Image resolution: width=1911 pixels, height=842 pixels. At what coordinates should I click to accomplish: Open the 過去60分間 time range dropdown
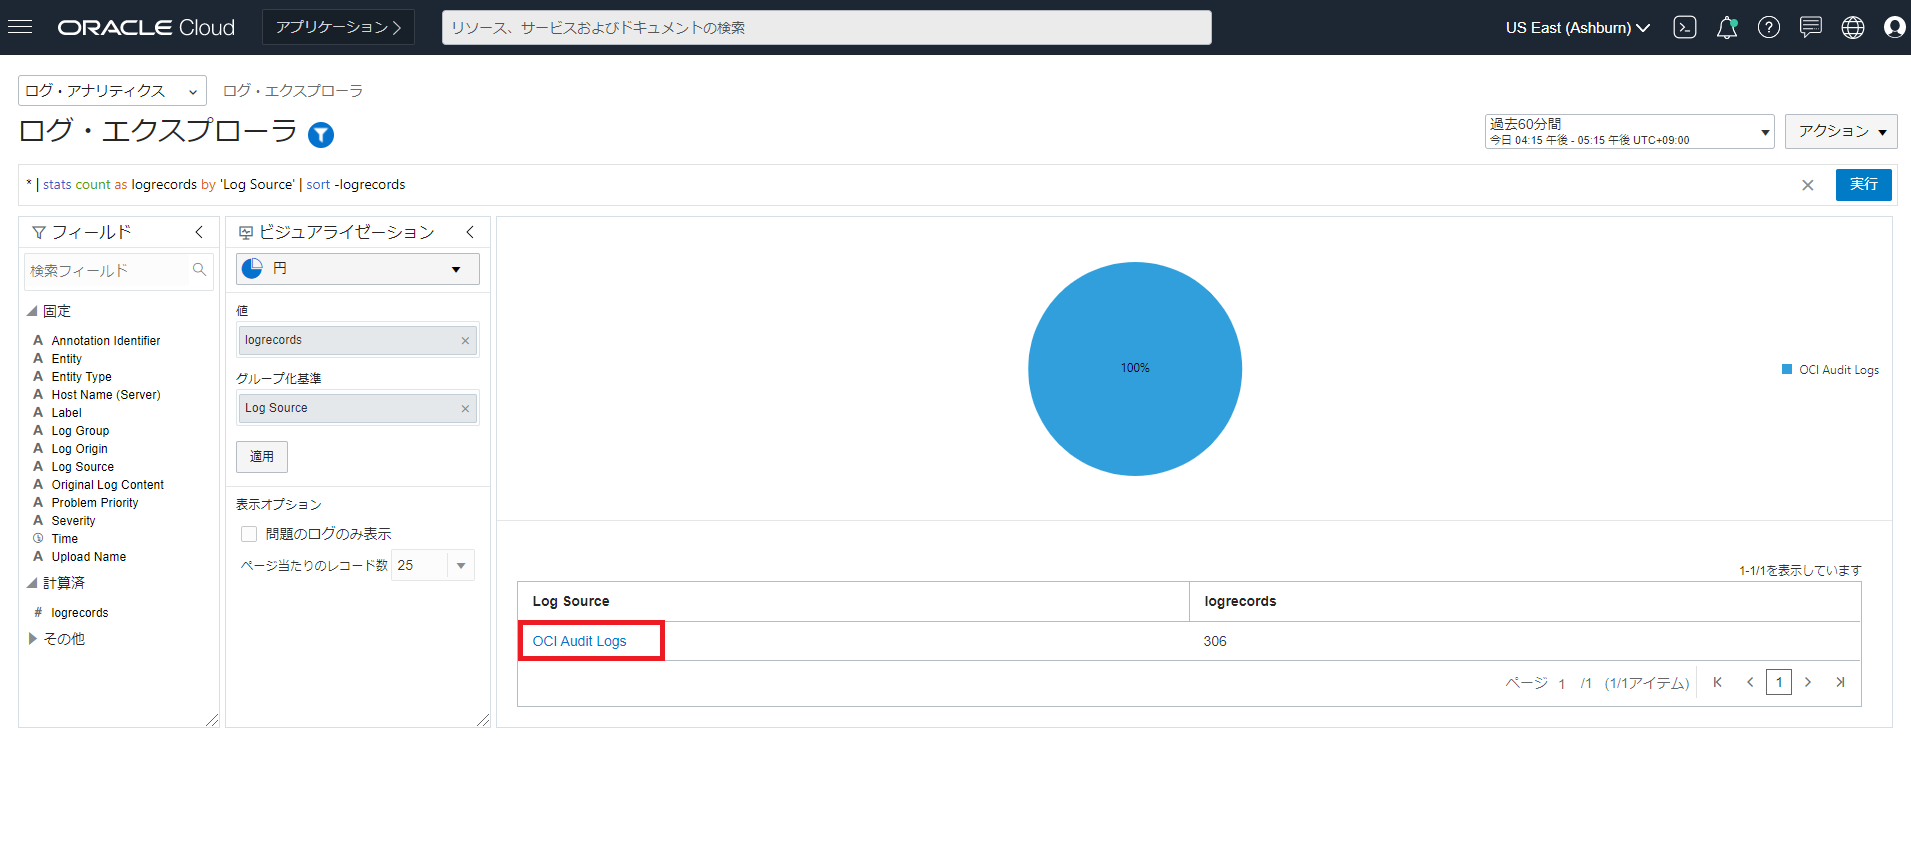tap(1629, 131)
